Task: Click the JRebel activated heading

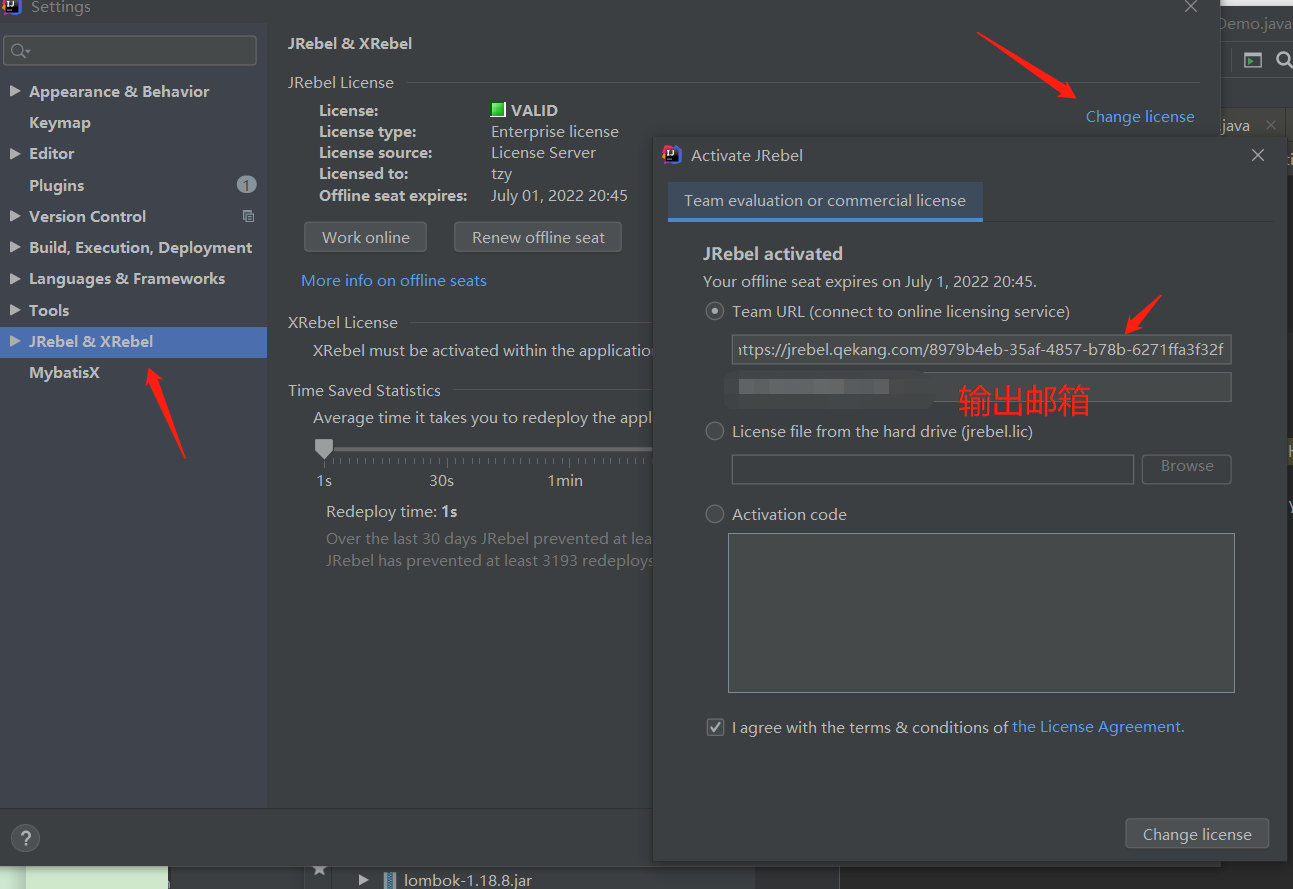Action: (x=773, y=253)
